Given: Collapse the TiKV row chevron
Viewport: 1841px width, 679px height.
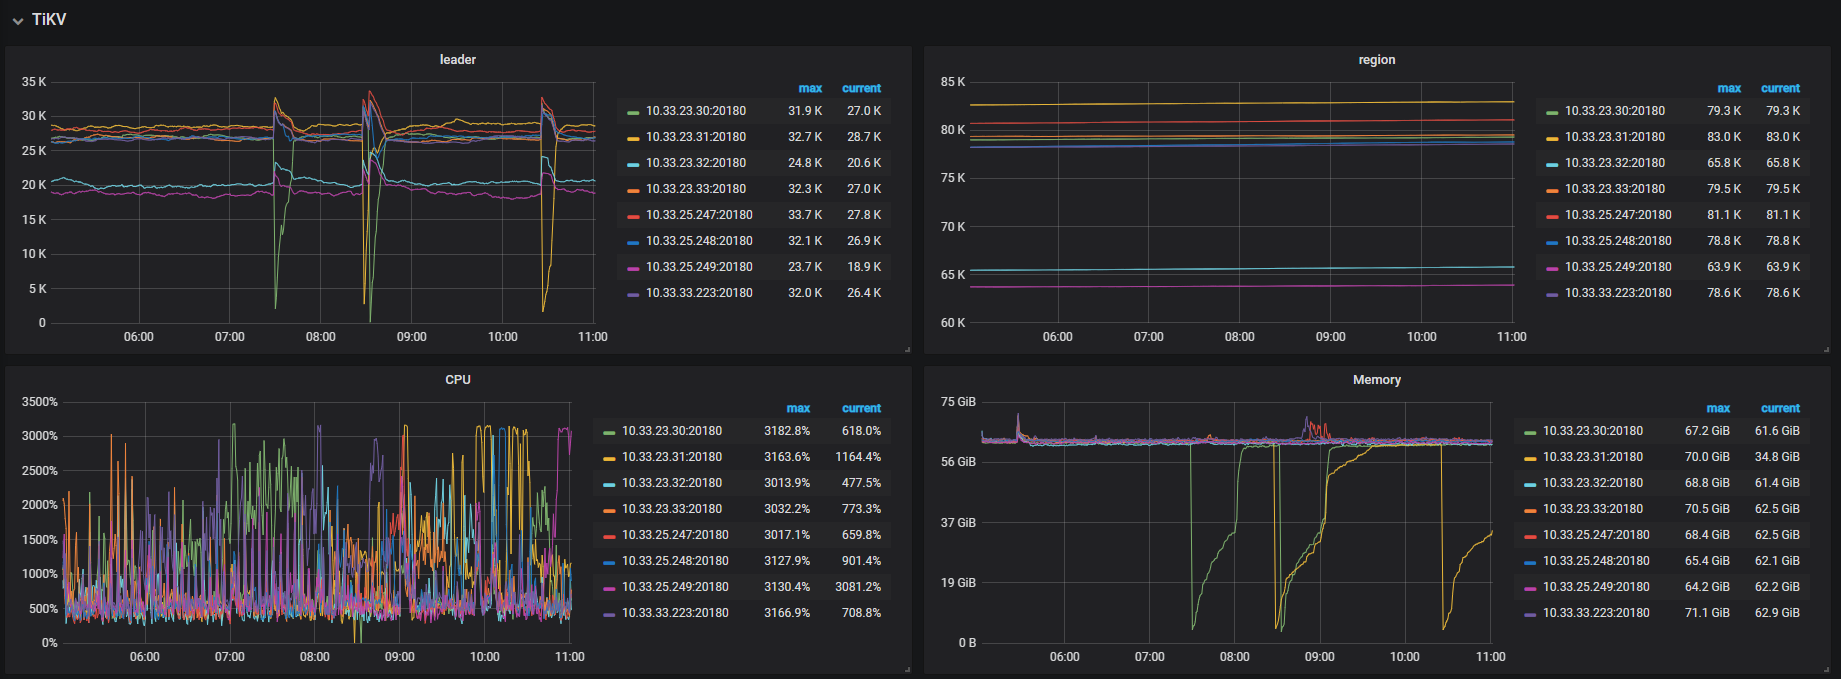Looking at the screenshot, I should pos(18,21).
